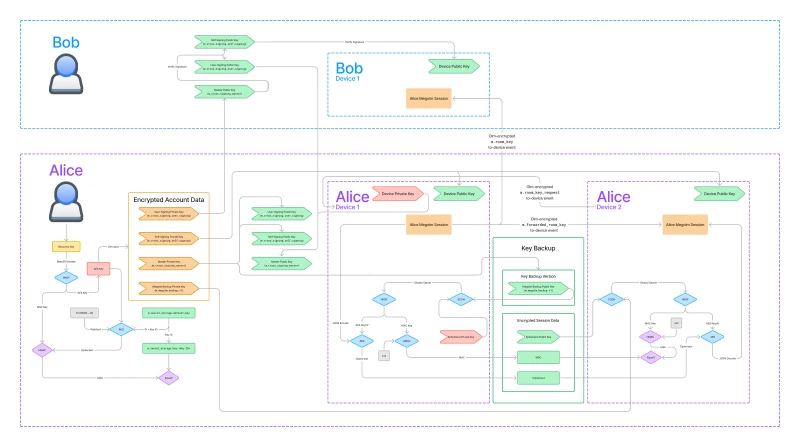Select Megolm session box in Alice Device 1
This screenshot has height=447, width=800.
[428, 226]
